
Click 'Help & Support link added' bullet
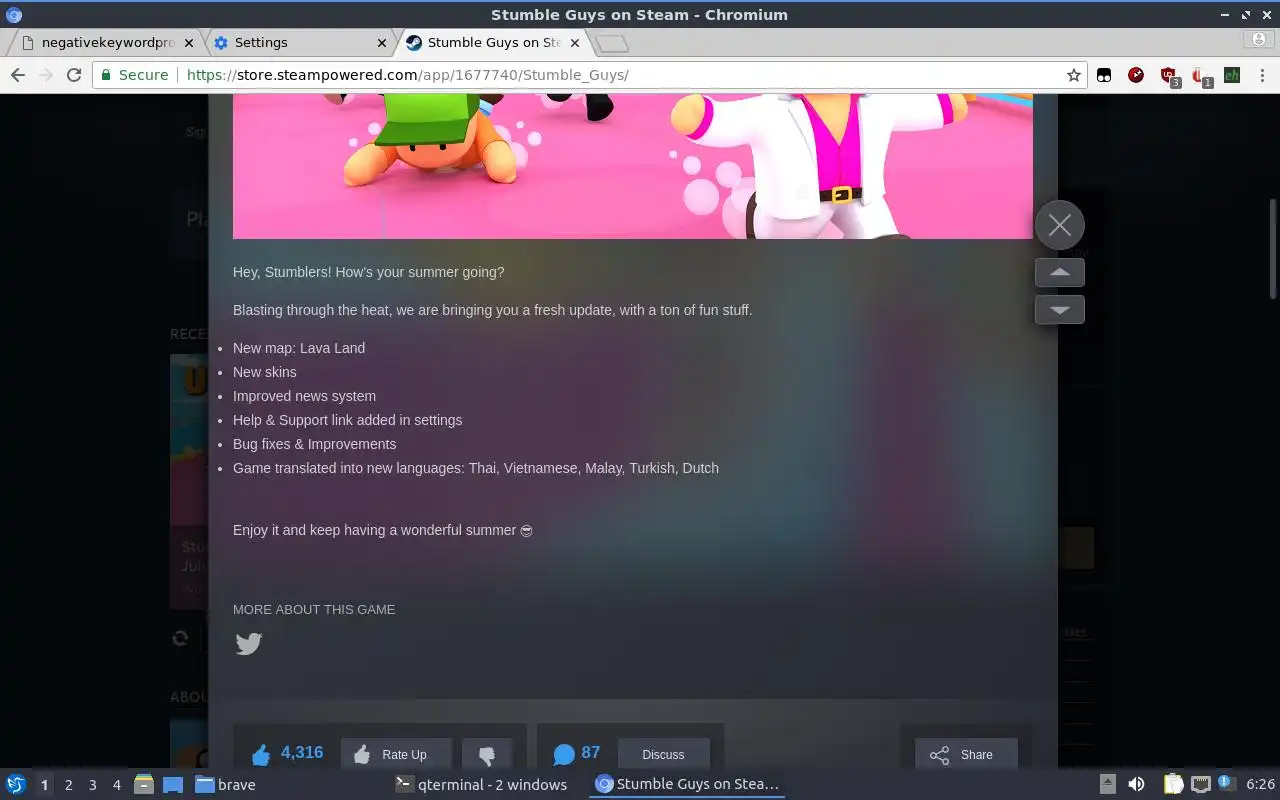pyautogui.click(x=347, y=420)
